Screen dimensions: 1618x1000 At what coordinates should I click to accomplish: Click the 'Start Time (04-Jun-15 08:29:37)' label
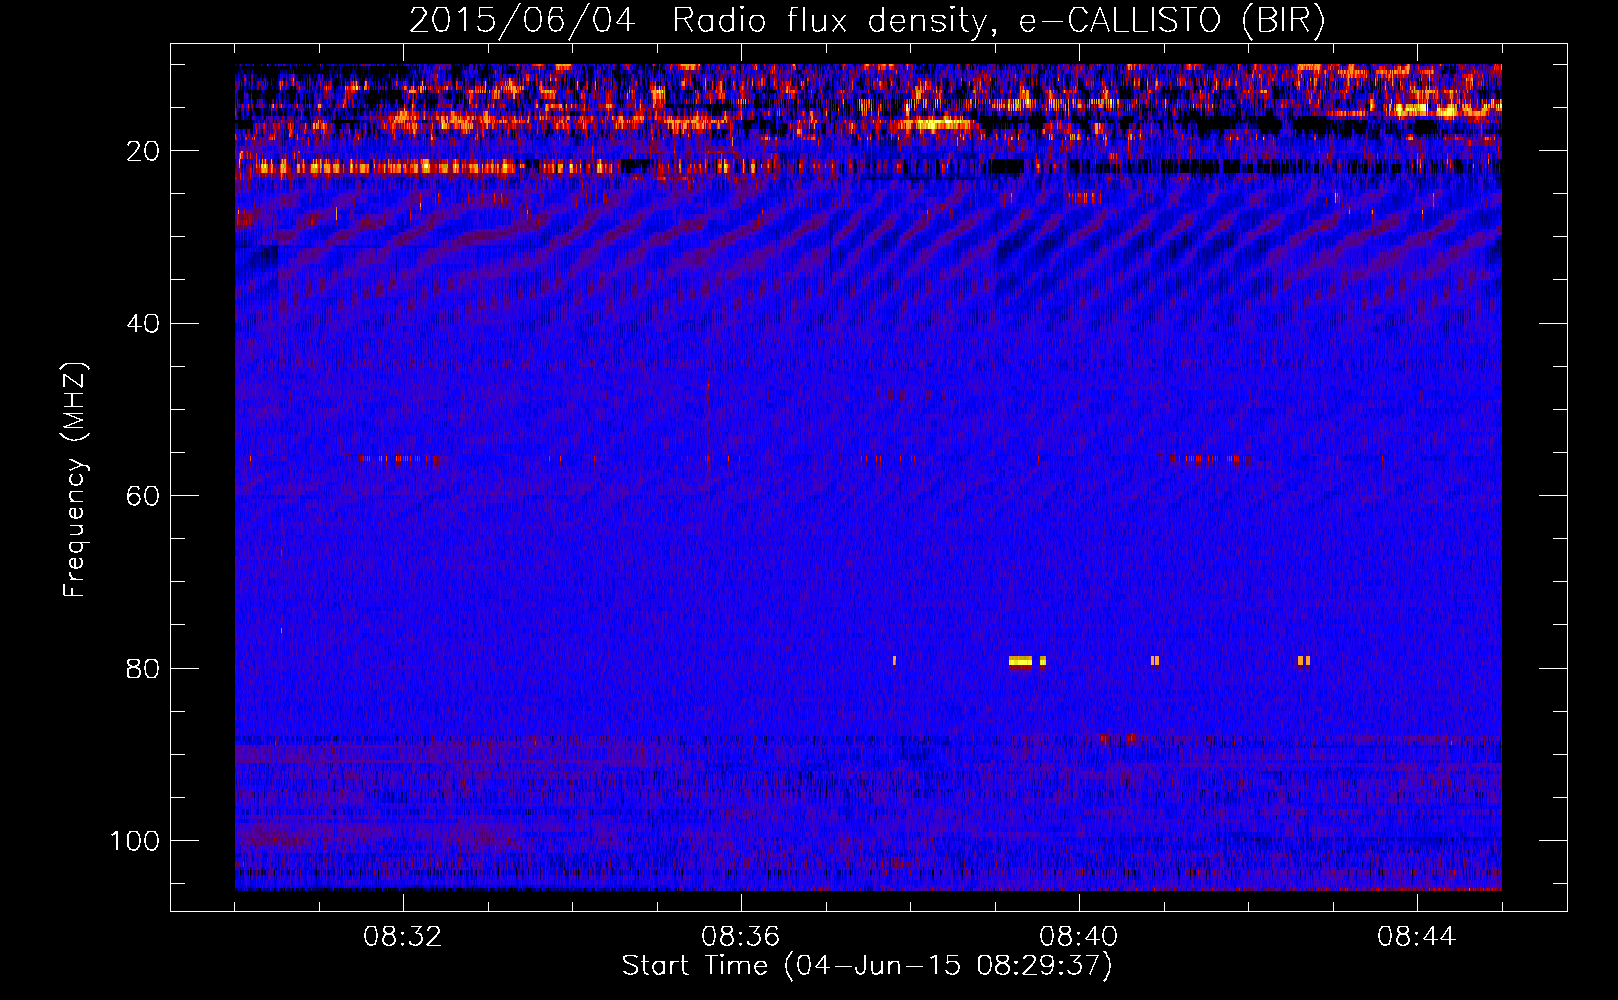(x=867, y=966)
